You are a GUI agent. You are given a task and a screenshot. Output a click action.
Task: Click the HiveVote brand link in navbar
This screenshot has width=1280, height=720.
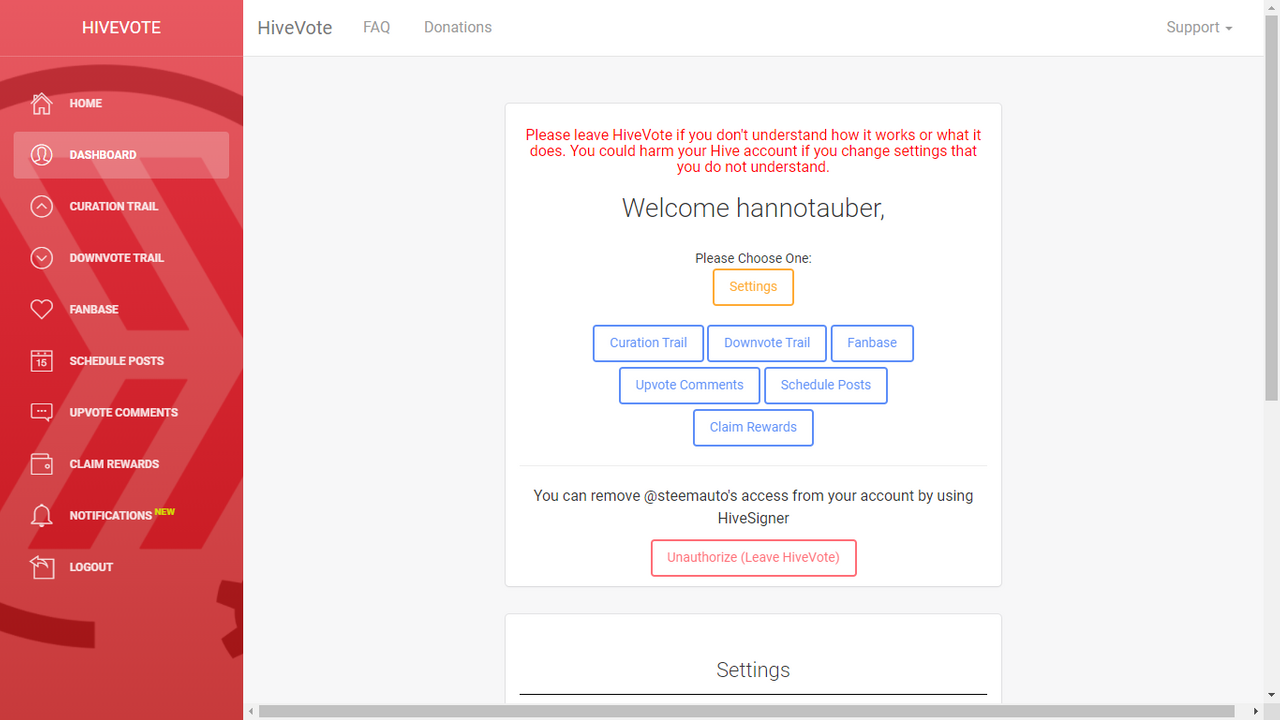pos(295,28)
